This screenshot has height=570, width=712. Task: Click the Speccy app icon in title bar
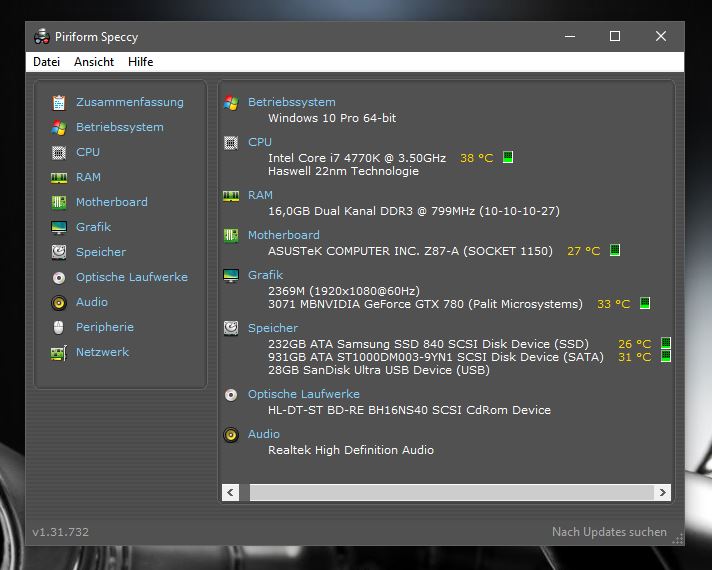pyautogui.click(x=42, y=36)
